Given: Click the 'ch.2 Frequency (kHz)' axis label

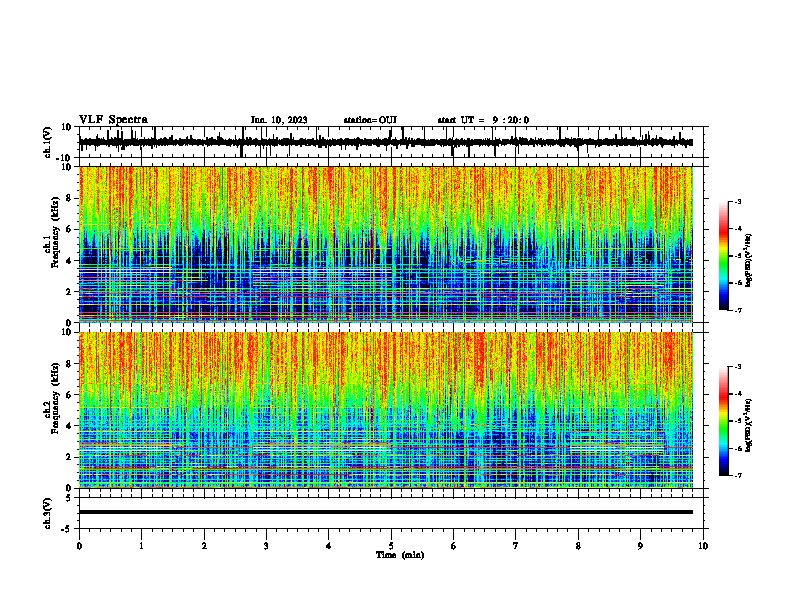Looking at the screenshot, I should pos(52,398).
